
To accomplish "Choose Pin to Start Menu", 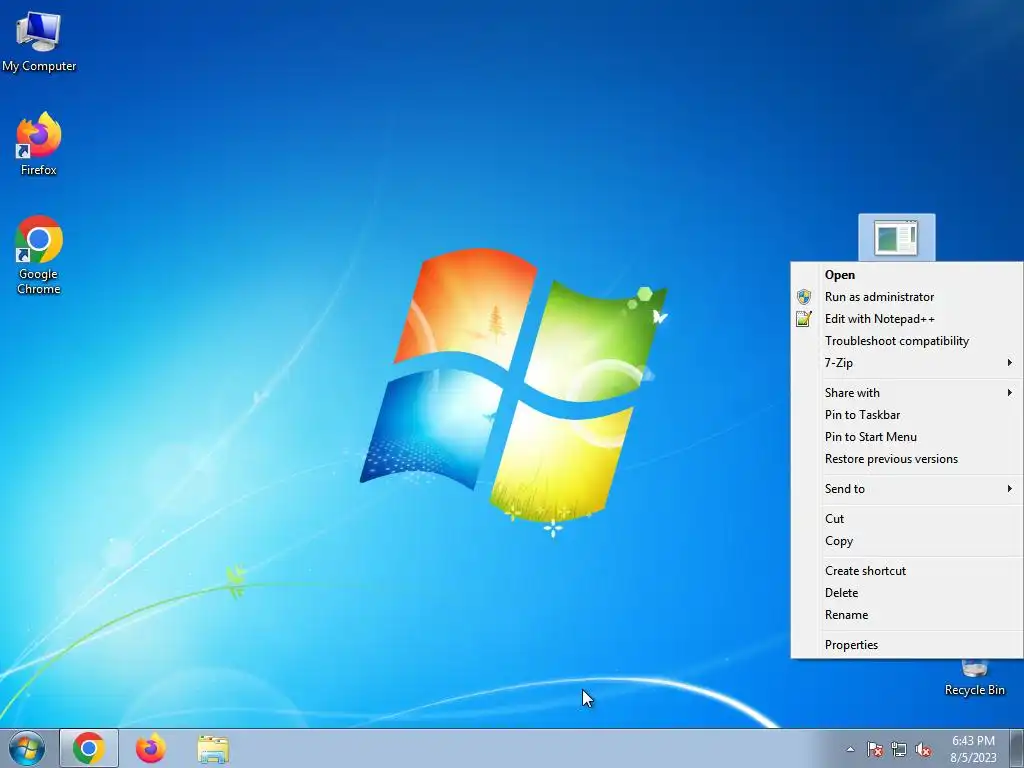I will (x=906, y=437).
